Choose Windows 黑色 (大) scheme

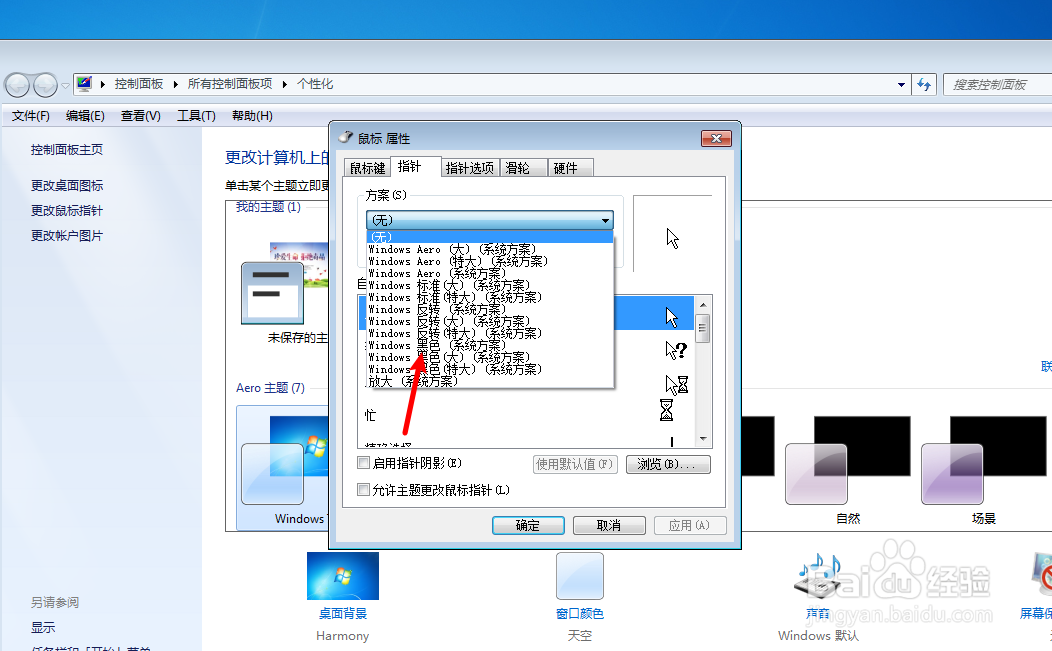(490, 358)
